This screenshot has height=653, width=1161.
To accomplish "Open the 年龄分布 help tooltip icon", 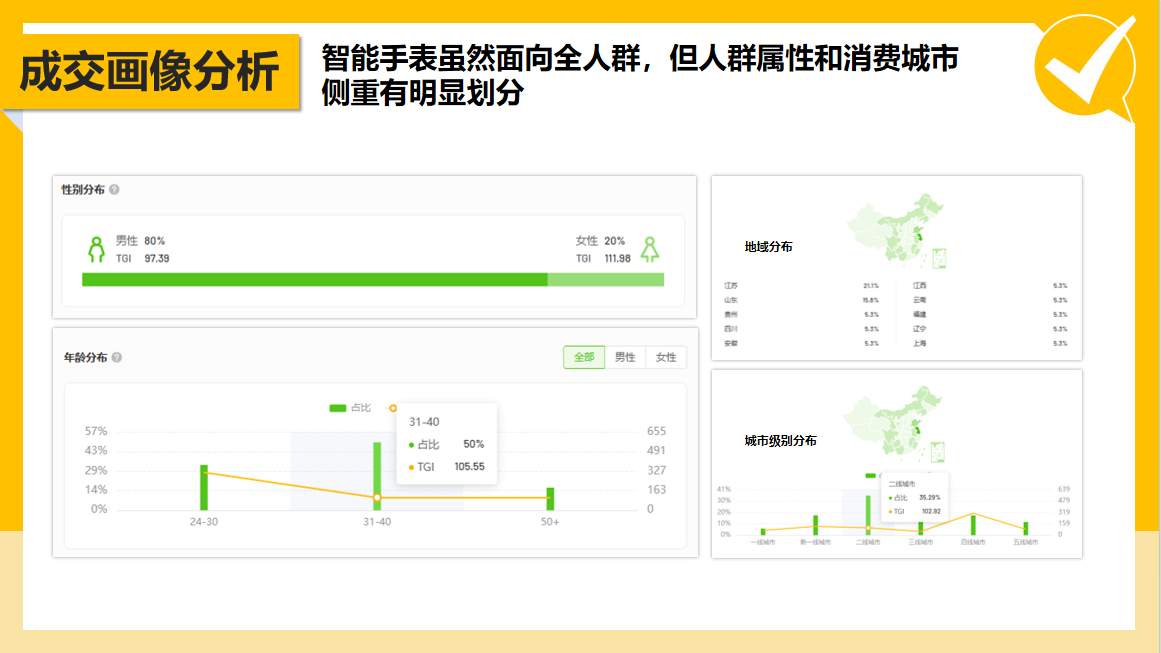I will 116,356.
